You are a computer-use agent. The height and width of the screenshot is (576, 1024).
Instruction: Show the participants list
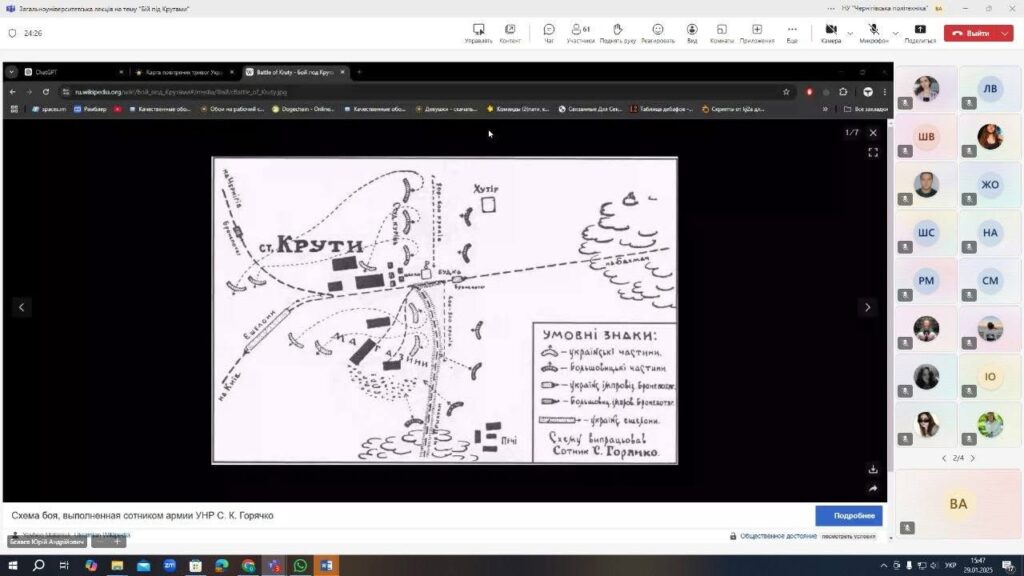[579, 33]
